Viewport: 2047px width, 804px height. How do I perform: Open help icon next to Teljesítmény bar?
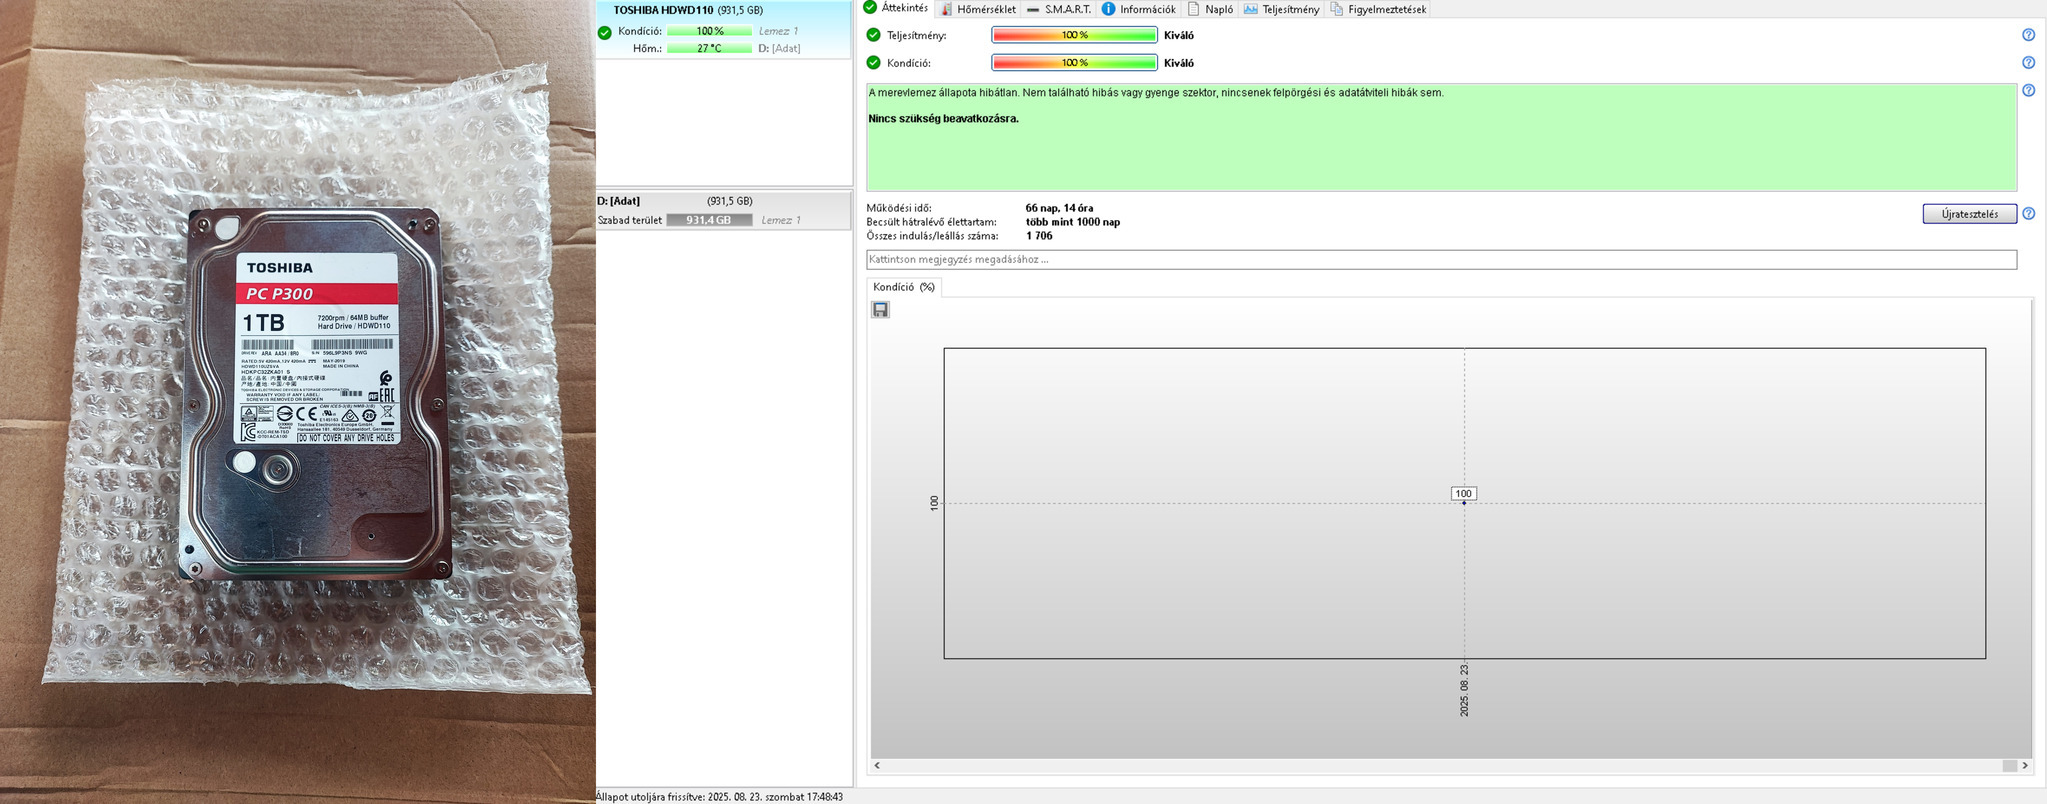tap(2028, 35)
